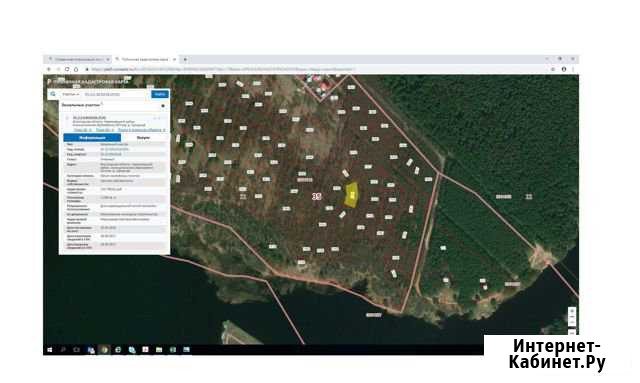
Task: Click the magnifier search icon in map panel
Action: [x=53, y=94]
